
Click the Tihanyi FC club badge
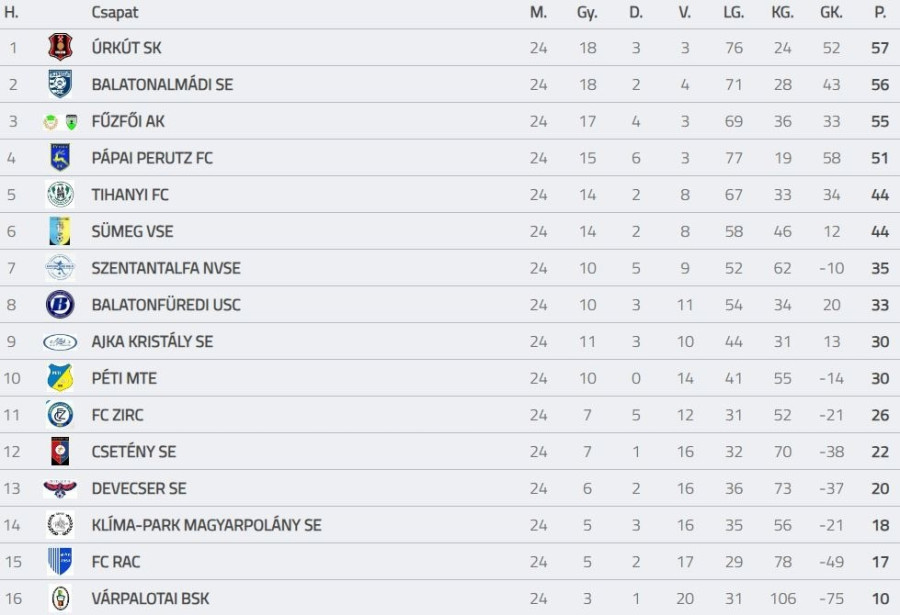(60, 194)
